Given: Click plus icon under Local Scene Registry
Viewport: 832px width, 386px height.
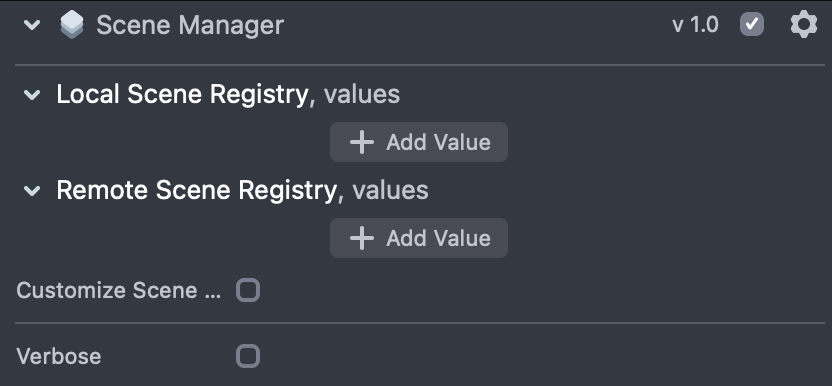Looking at the screenshot, I should coord(362,142).
